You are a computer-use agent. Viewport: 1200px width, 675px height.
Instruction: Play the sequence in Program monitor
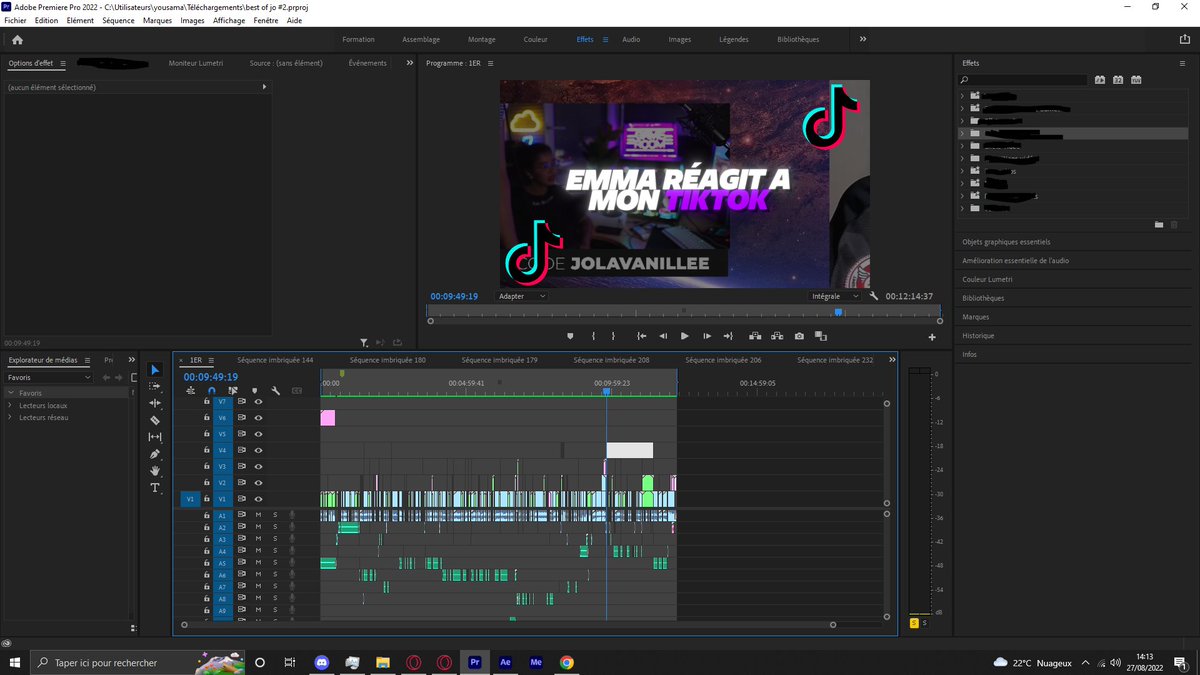[x=685, y=336]
